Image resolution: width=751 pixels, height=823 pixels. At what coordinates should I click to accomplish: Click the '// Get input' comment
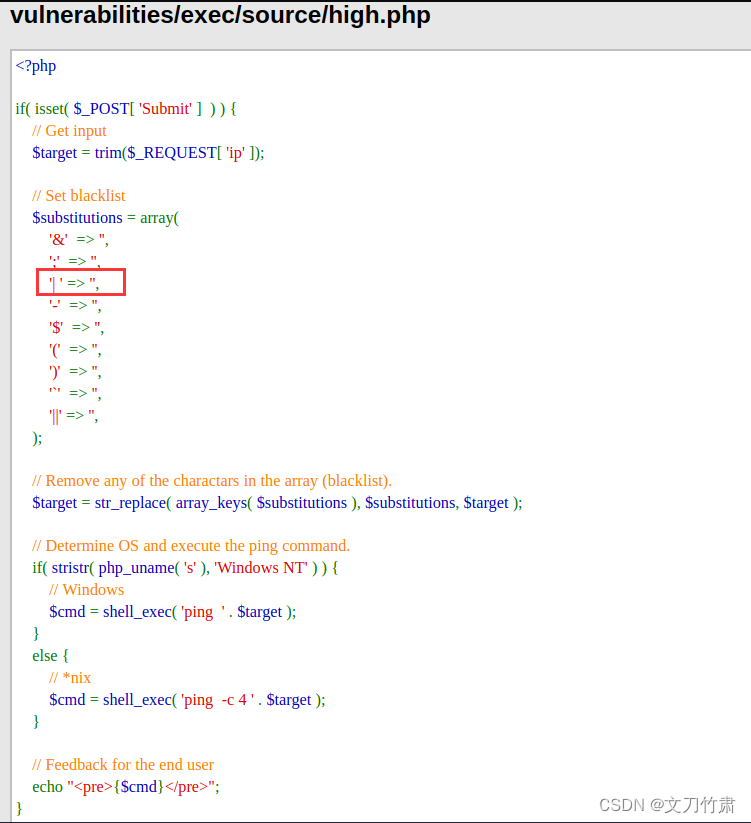69,131
